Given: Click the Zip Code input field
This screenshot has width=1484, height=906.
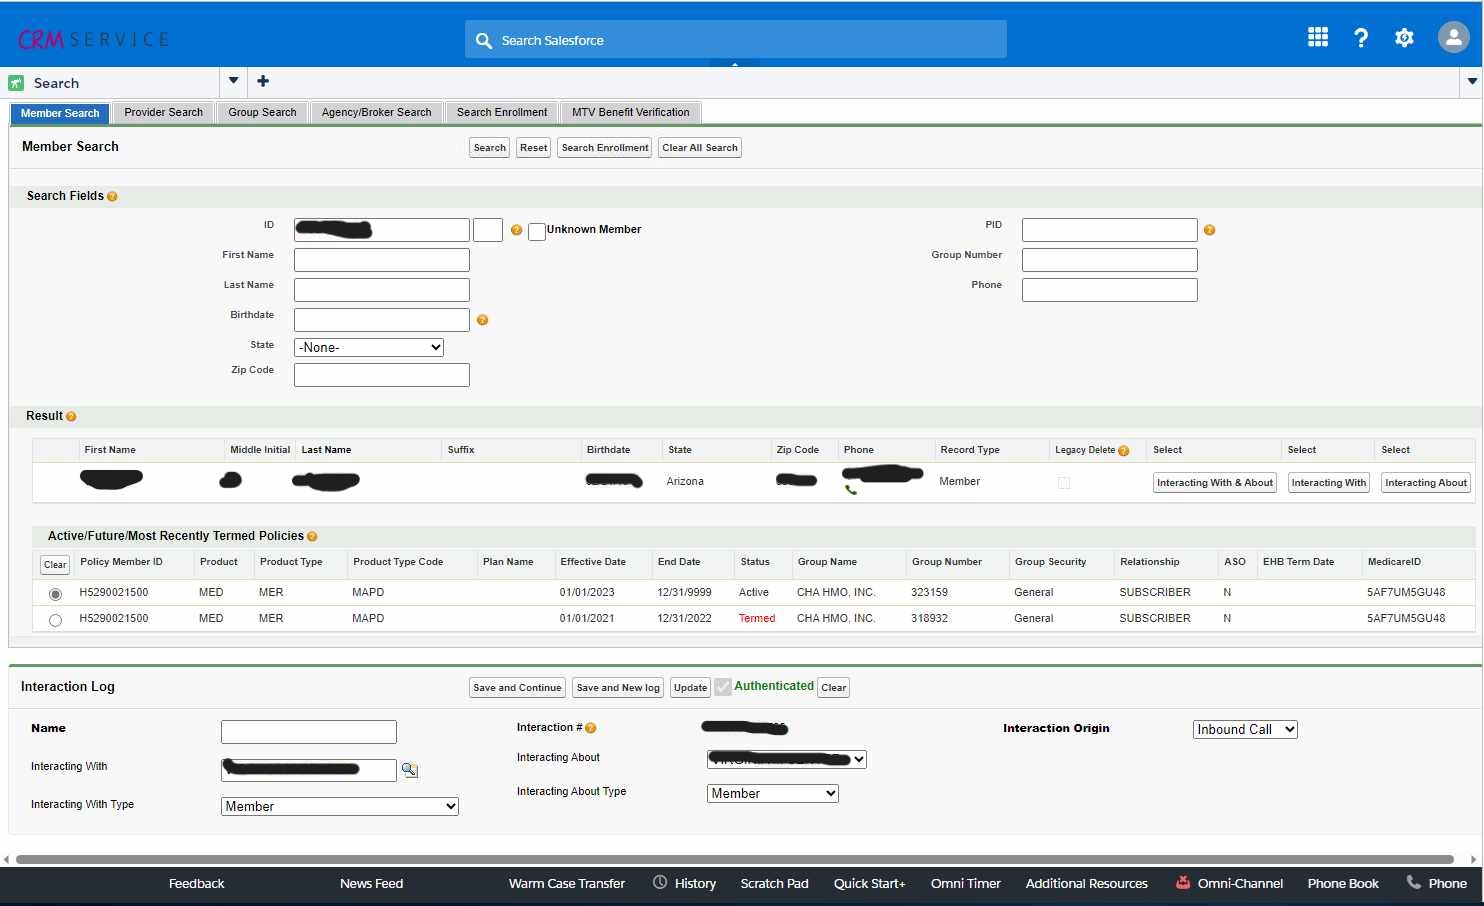Looking at the screenshot, I should 382,375.
